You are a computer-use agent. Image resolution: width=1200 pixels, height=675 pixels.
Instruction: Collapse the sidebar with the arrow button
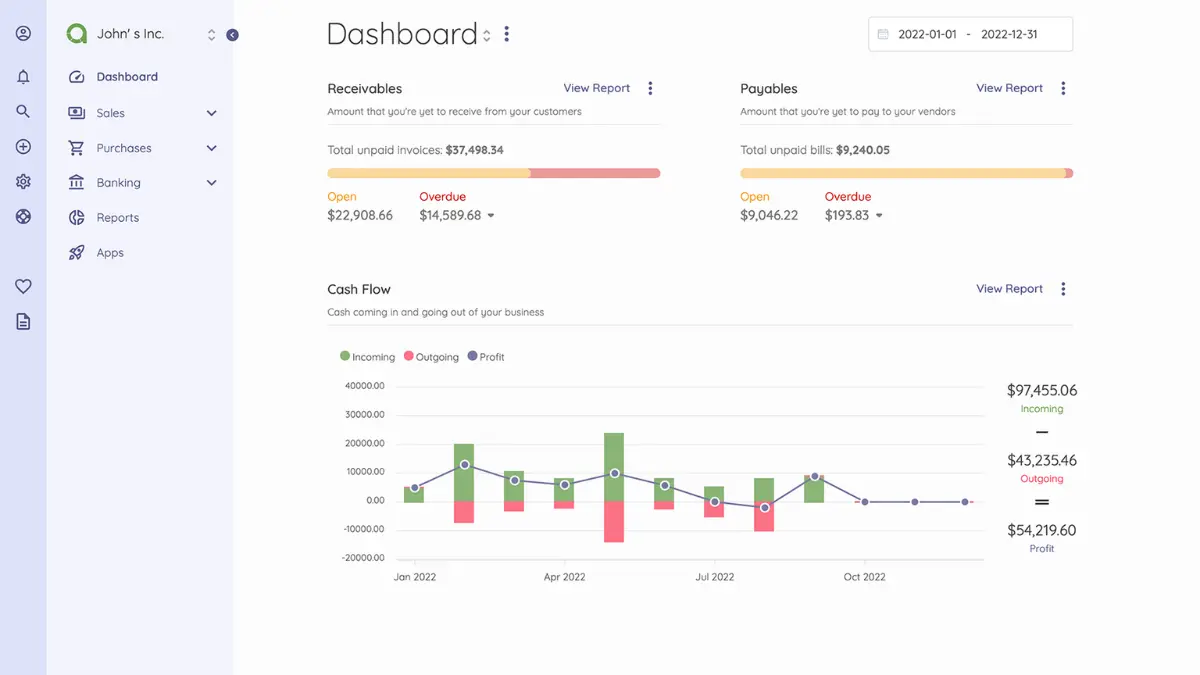coord(232,35)
